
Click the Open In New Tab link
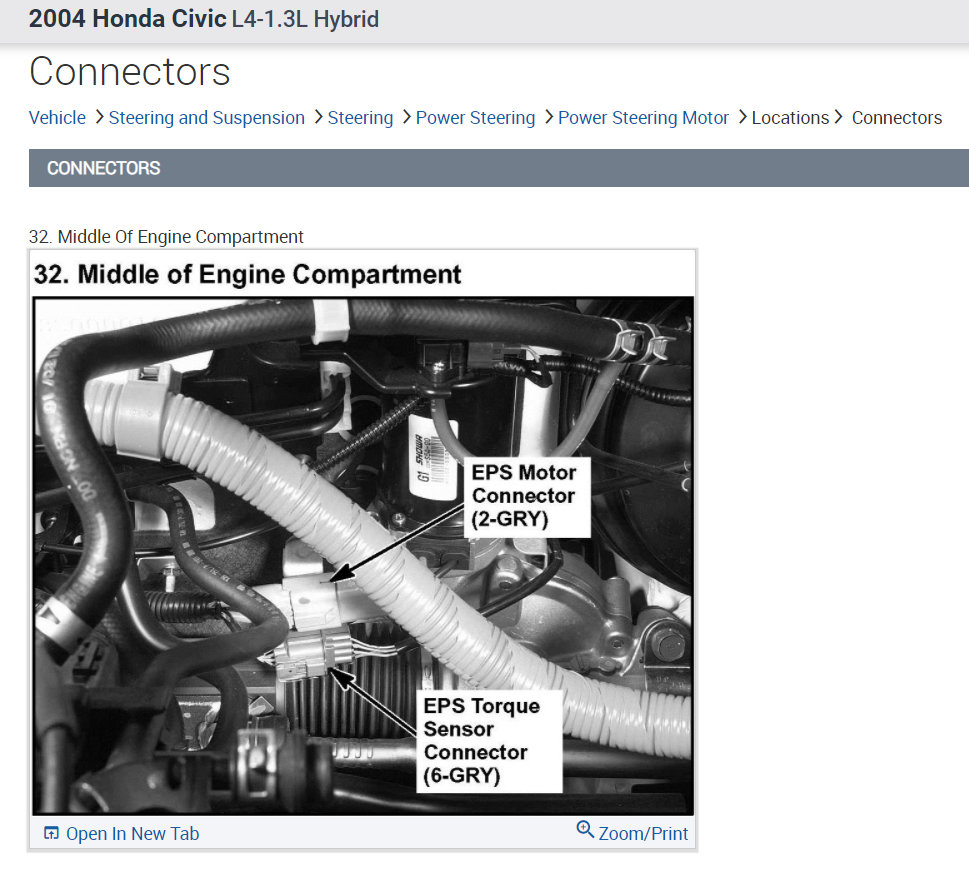(132, 834)
